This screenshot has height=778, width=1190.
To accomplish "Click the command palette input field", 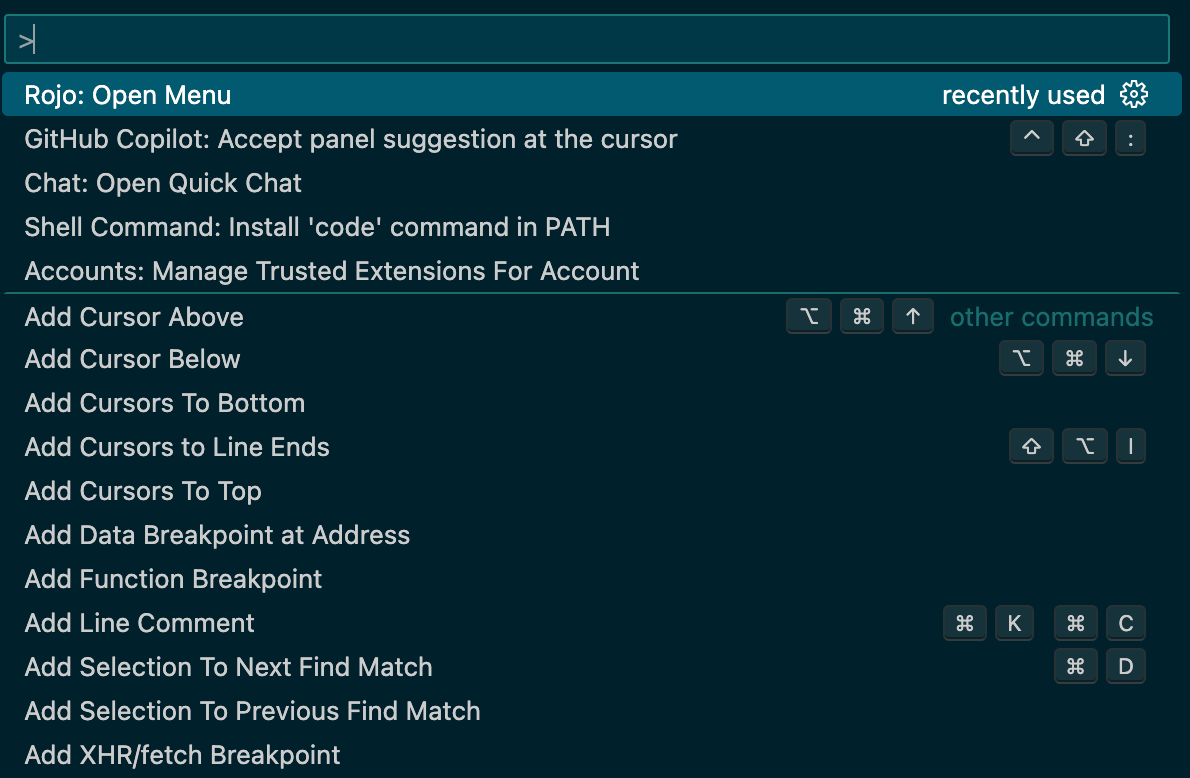I will (x=586, y=40).
